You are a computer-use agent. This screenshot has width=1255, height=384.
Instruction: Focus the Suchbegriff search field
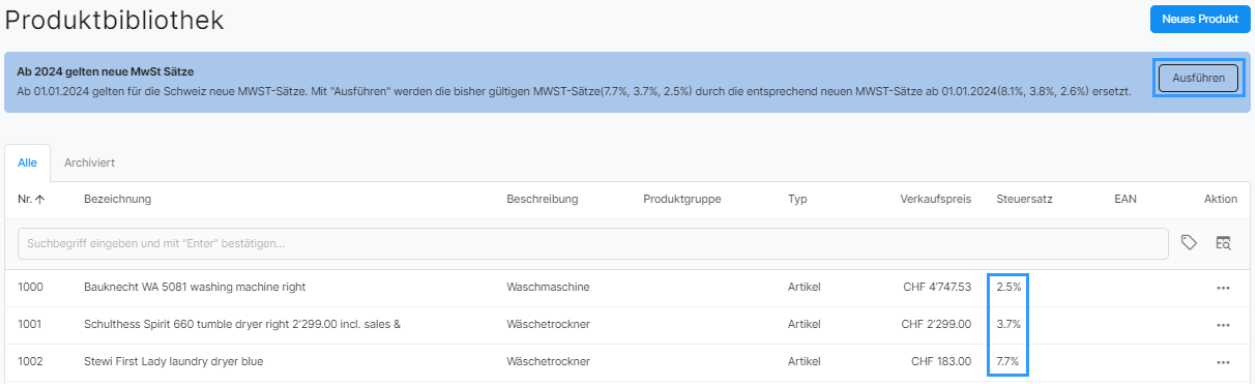click(593, 243)
